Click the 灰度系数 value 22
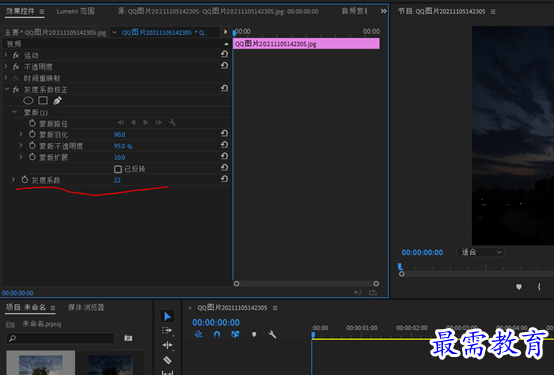Screen dimensions: 554x375 (117, 180)
